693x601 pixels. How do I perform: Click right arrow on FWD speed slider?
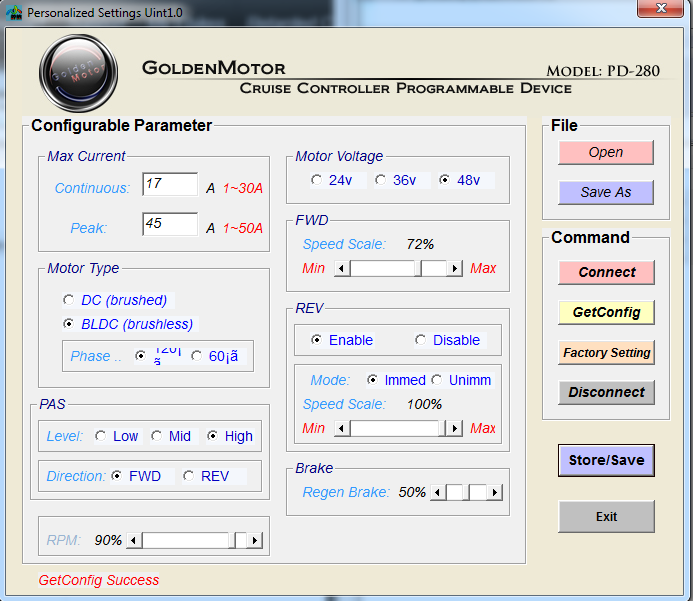point(455,268)
